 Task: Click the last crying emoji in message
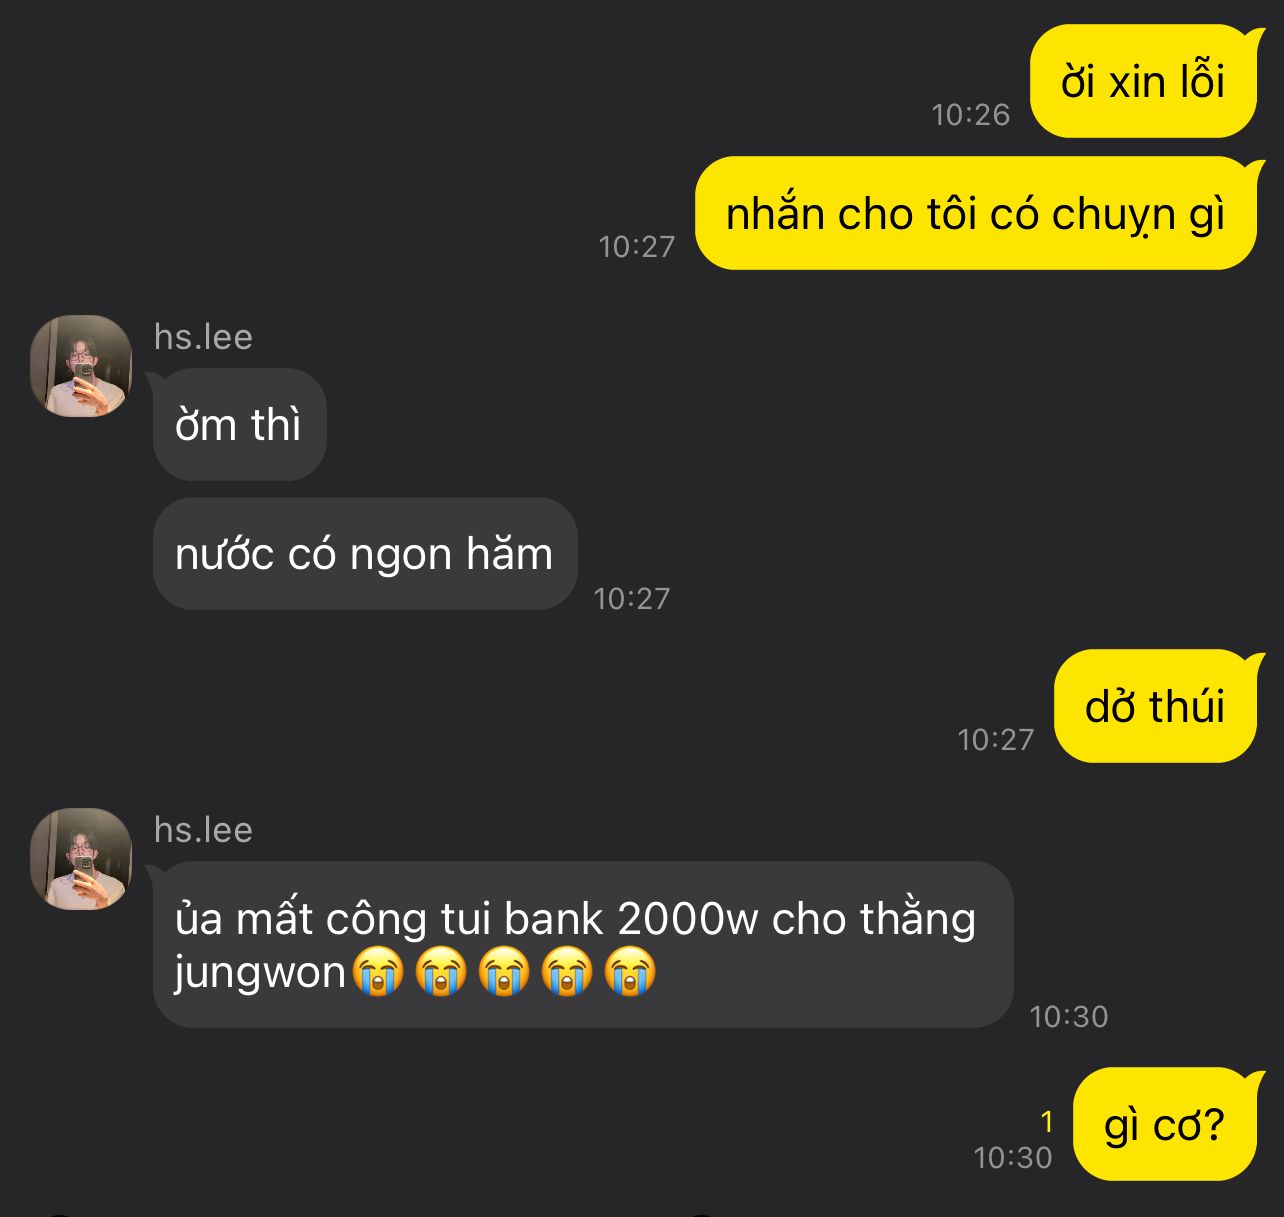tap(630, 972)
